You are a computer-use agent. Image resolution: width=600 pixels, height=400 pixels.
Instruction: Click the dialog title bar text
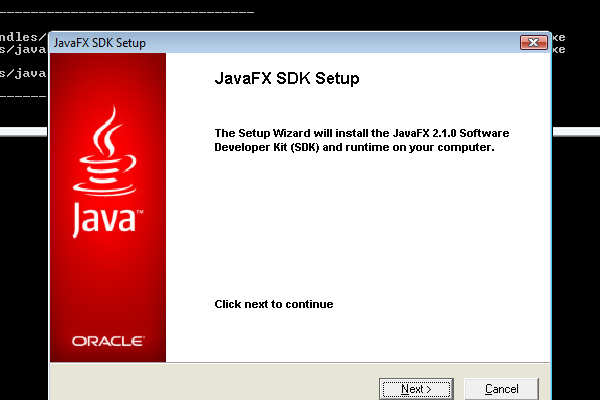97,43
